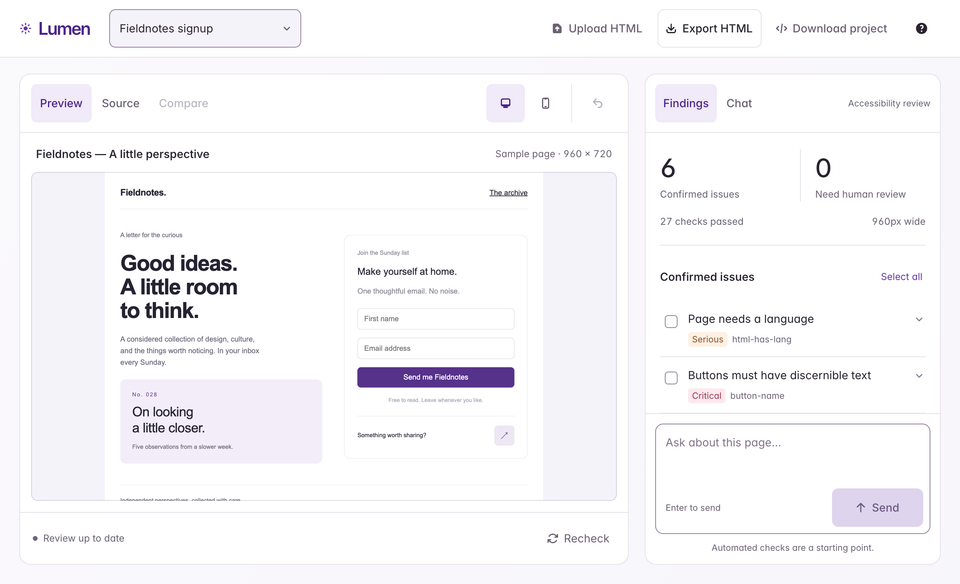Switch to the Findings tab
Viewport: 960px width, 584px height.
coord(686,103)
